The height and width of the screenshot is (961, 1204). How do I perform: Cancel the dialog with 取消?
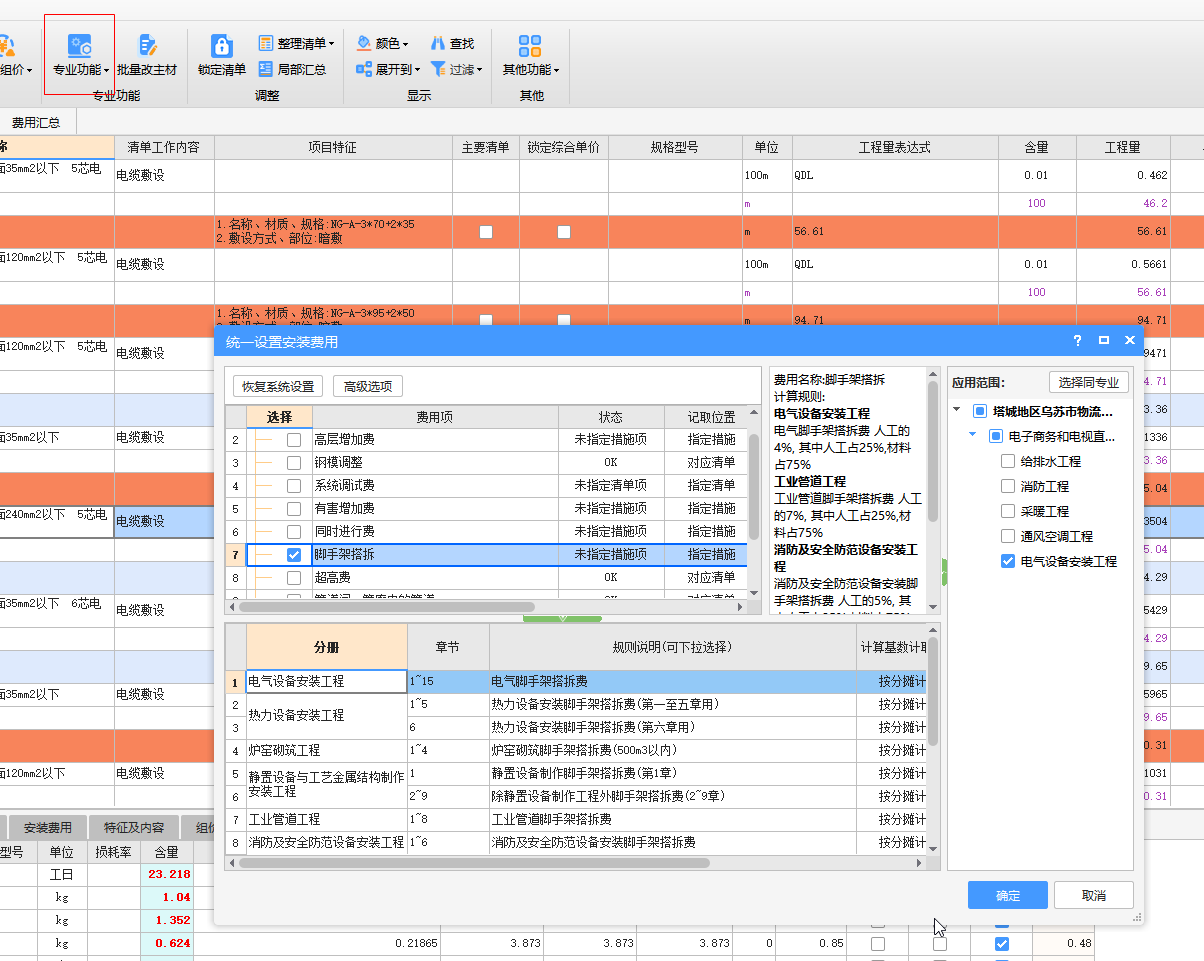point(1094,895)
